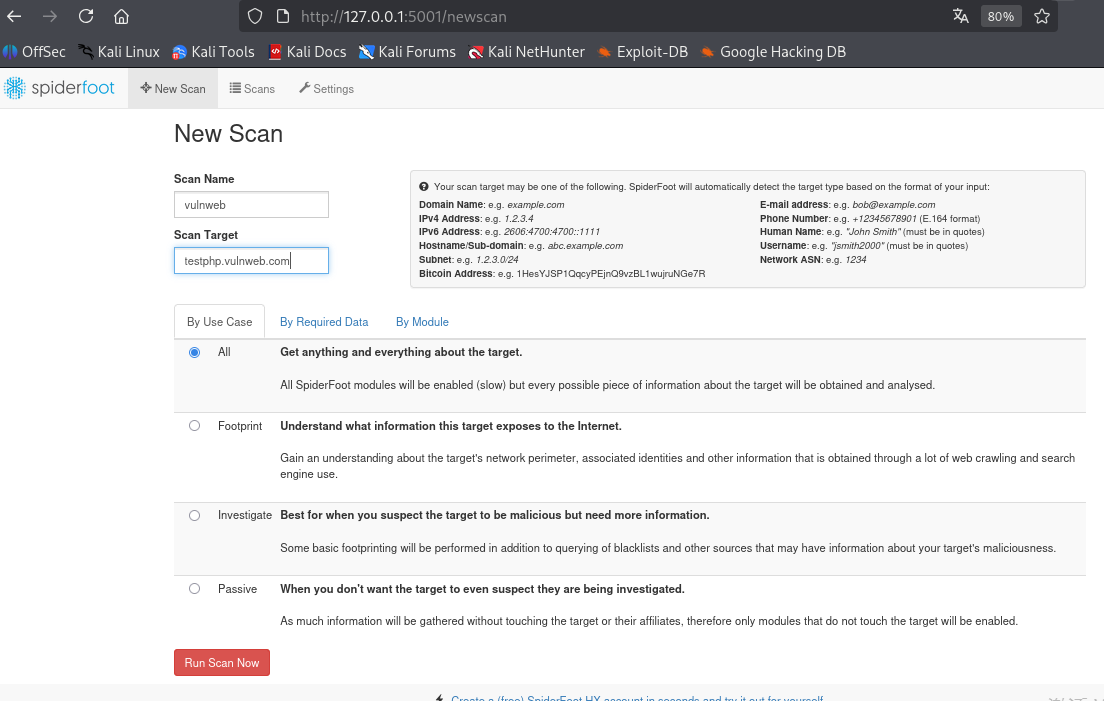The image size is (1104, 701).
Task: Click the E-mail address example text
Action: 893,205
